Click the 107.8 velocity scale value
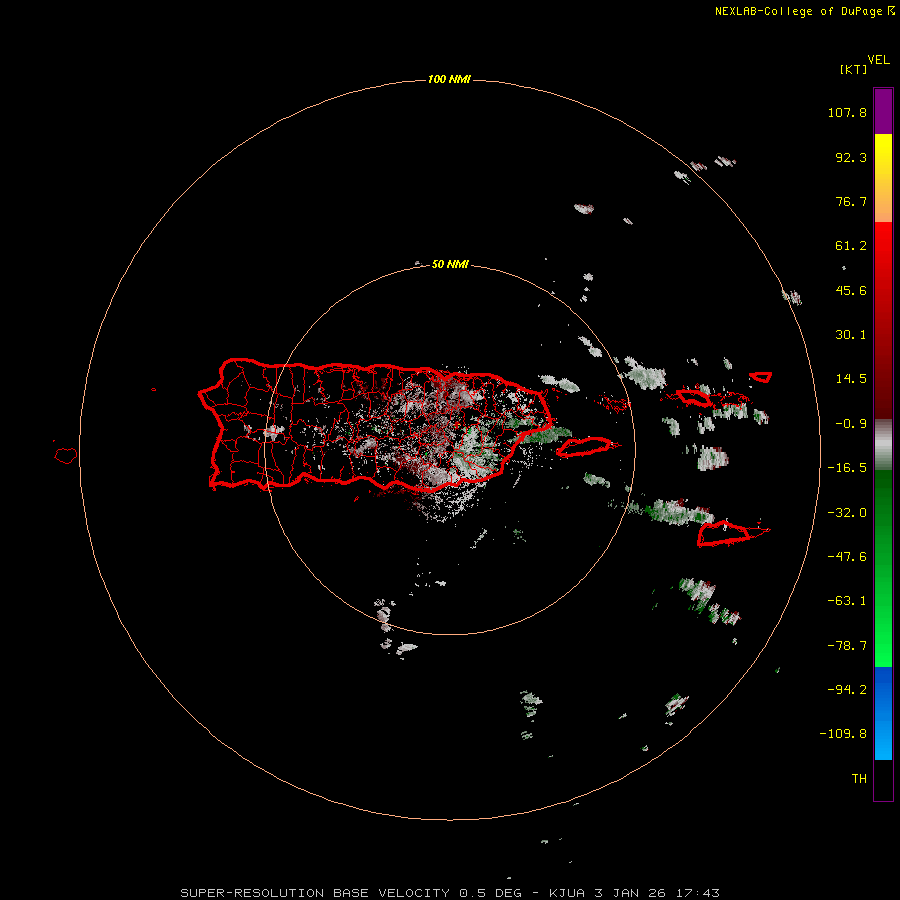This screenshot has width=900, height=900. (x=847, y=112)
